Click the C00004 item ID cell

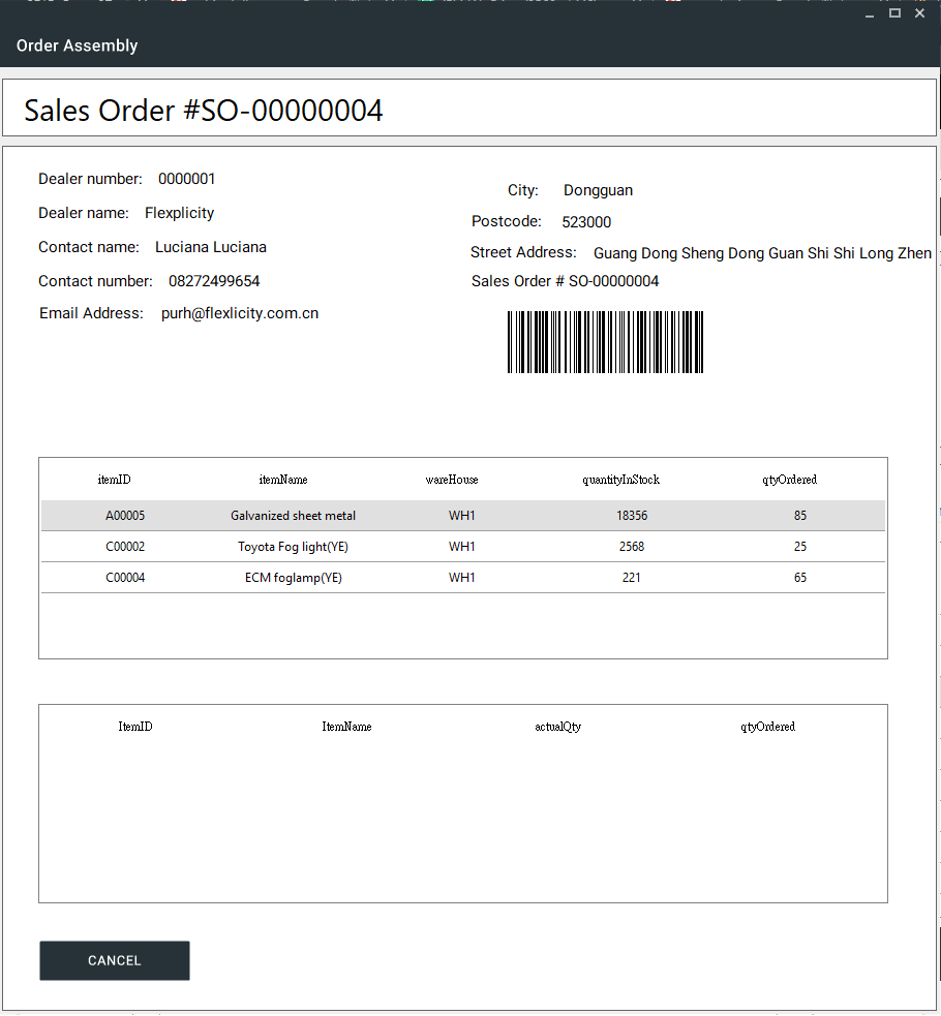125,578
